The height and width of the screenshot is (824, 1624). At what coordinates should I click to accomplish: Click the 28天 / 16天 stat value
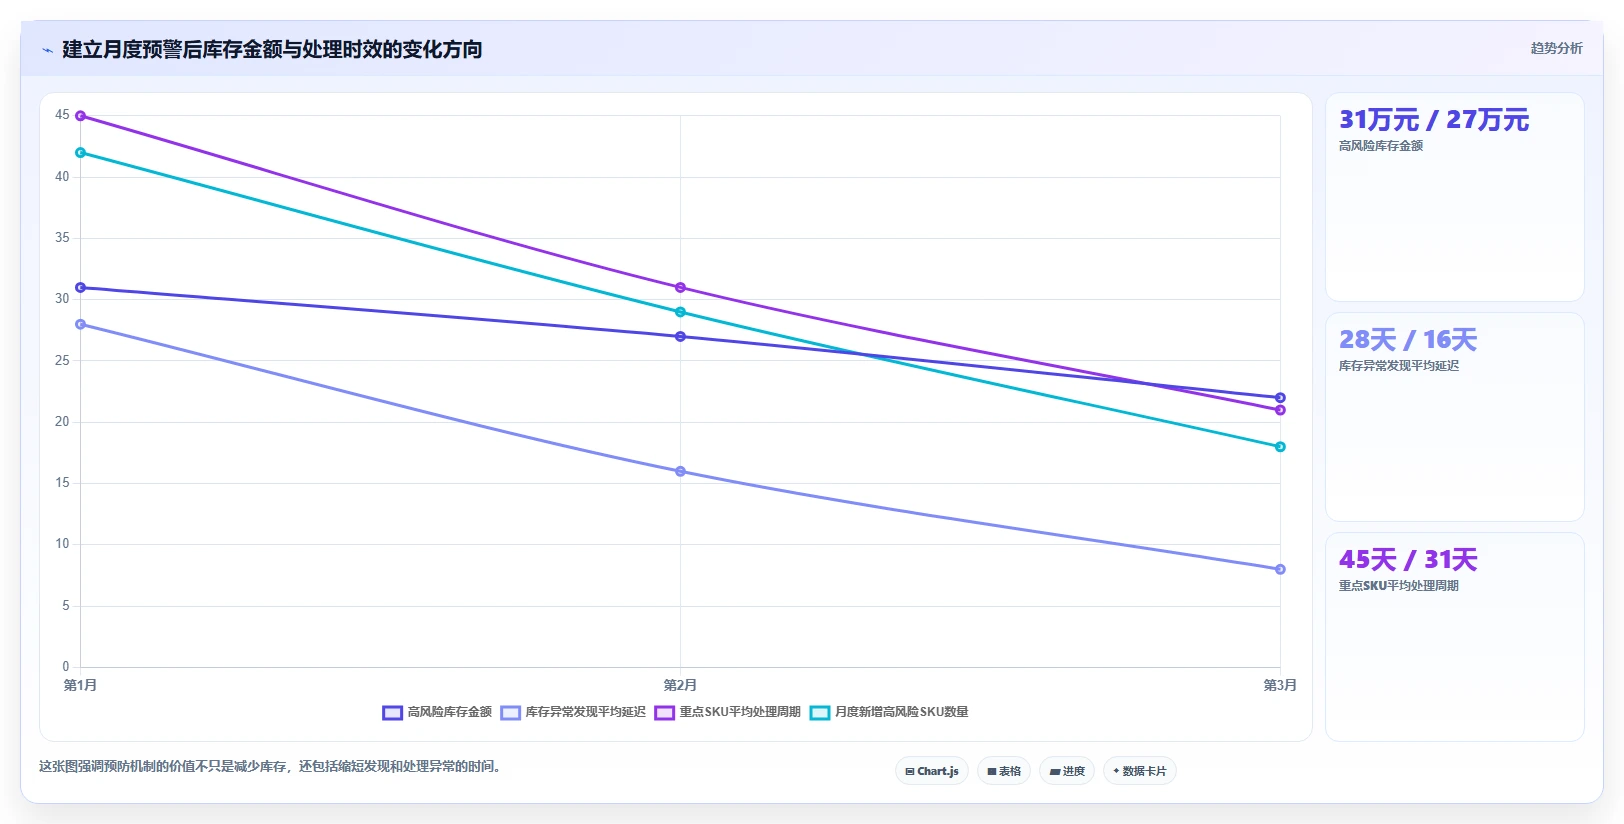1408,340
